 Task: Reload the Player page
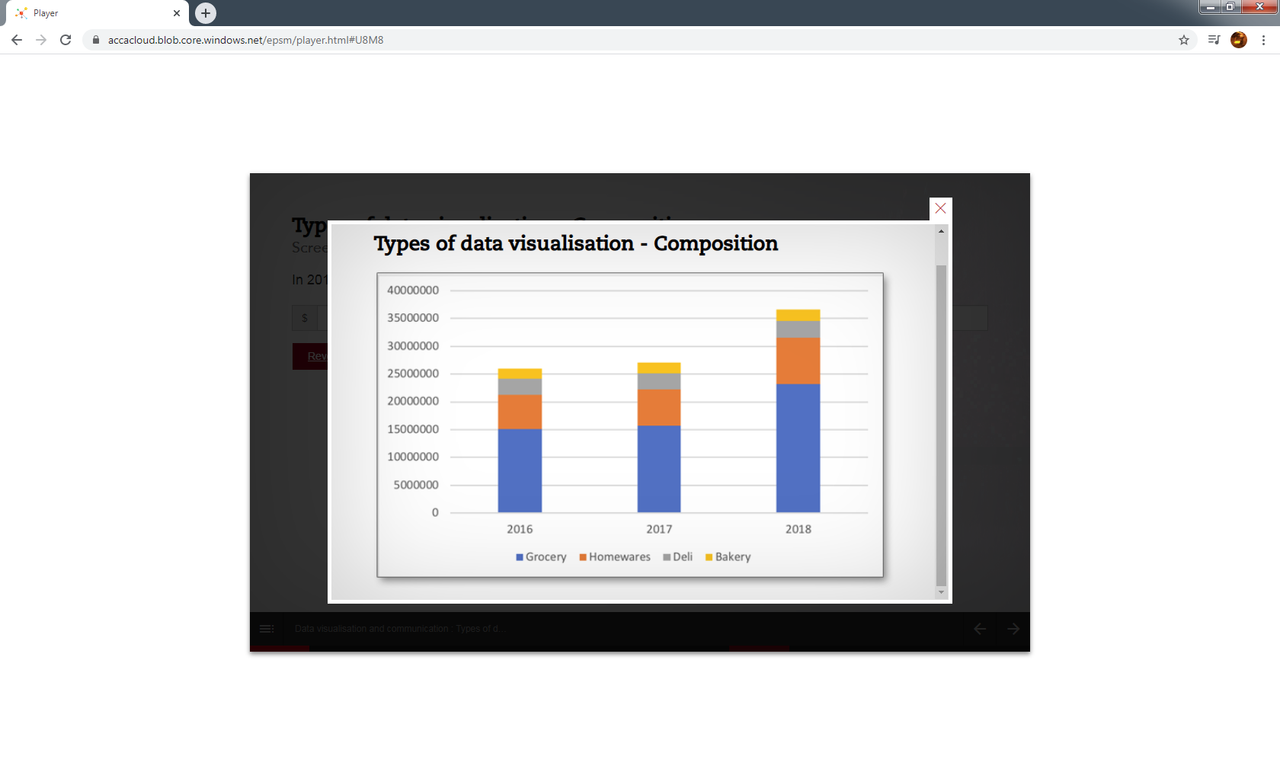click(x=65, y=40)
